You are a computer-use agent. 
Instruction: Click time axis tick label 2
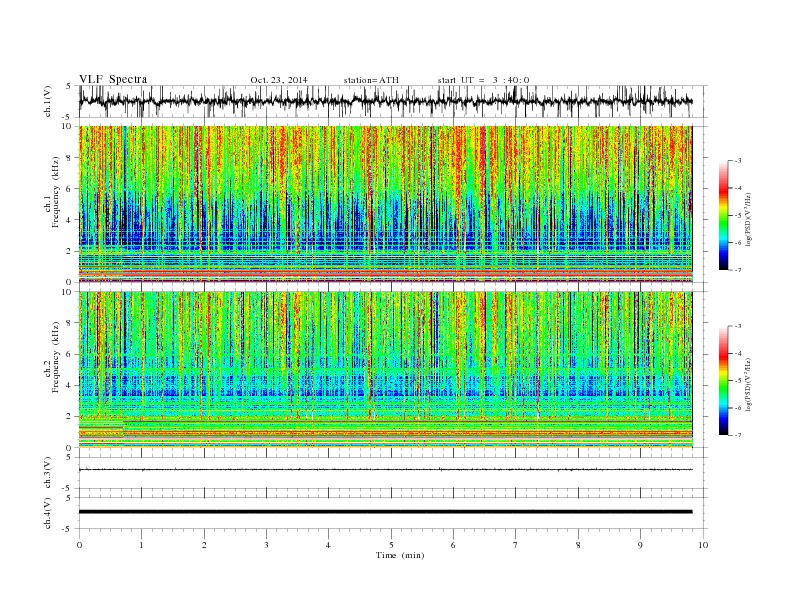pyautogui.click(x=204, y=545)
